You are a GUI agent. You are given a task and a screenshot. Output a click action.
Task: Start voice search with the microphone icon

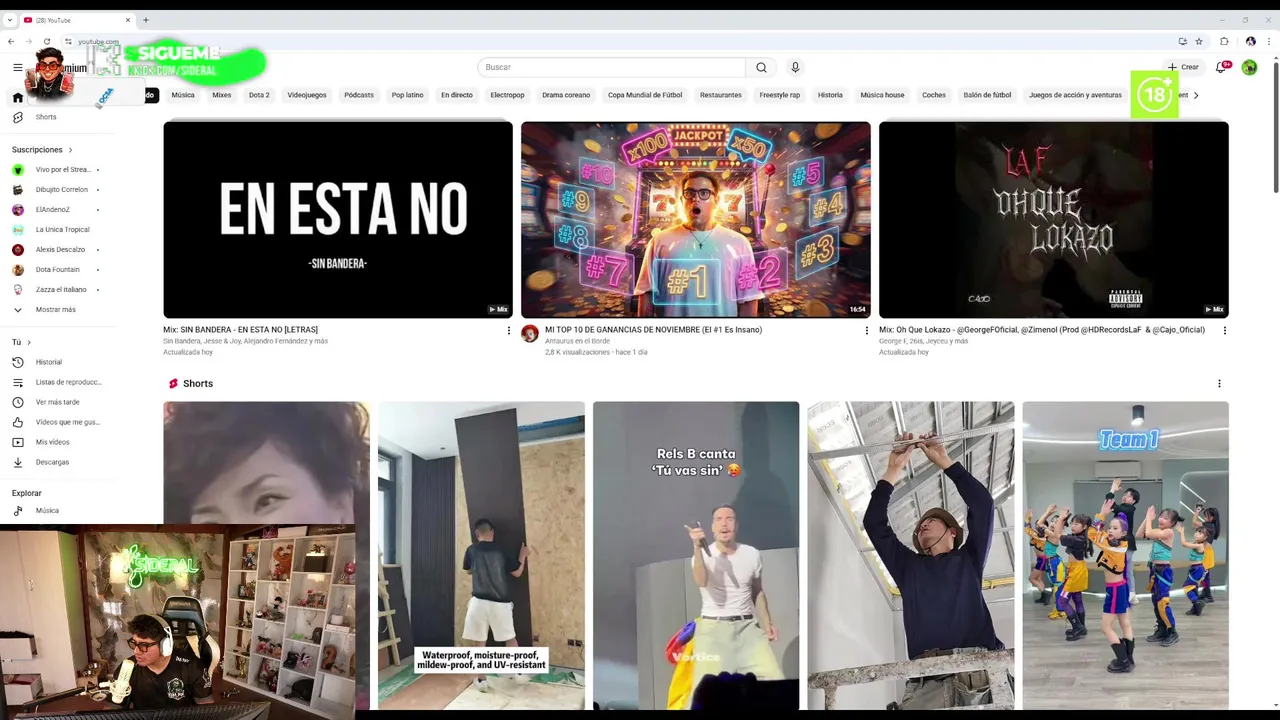point(795,67)
